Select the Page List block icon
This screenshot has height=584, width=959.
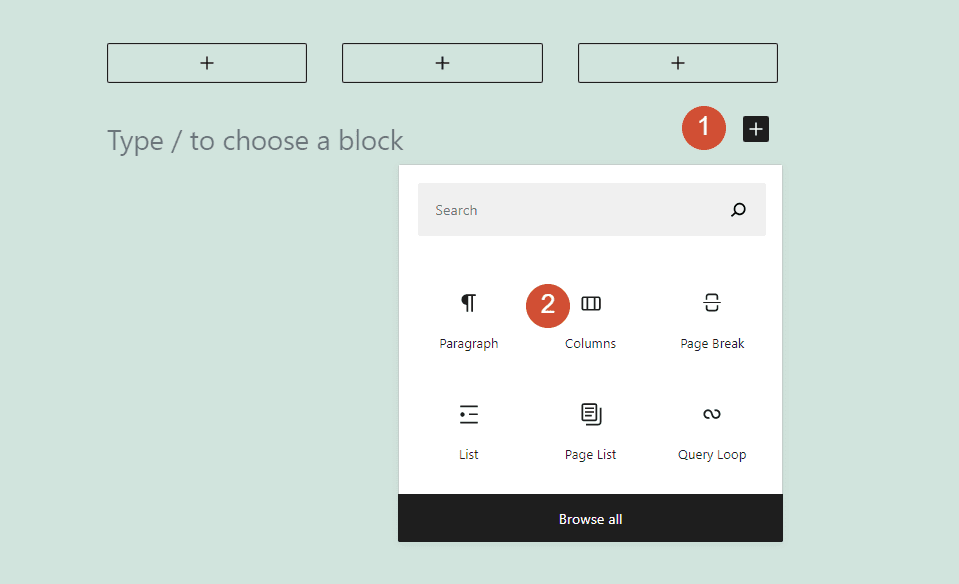(590, 414)
